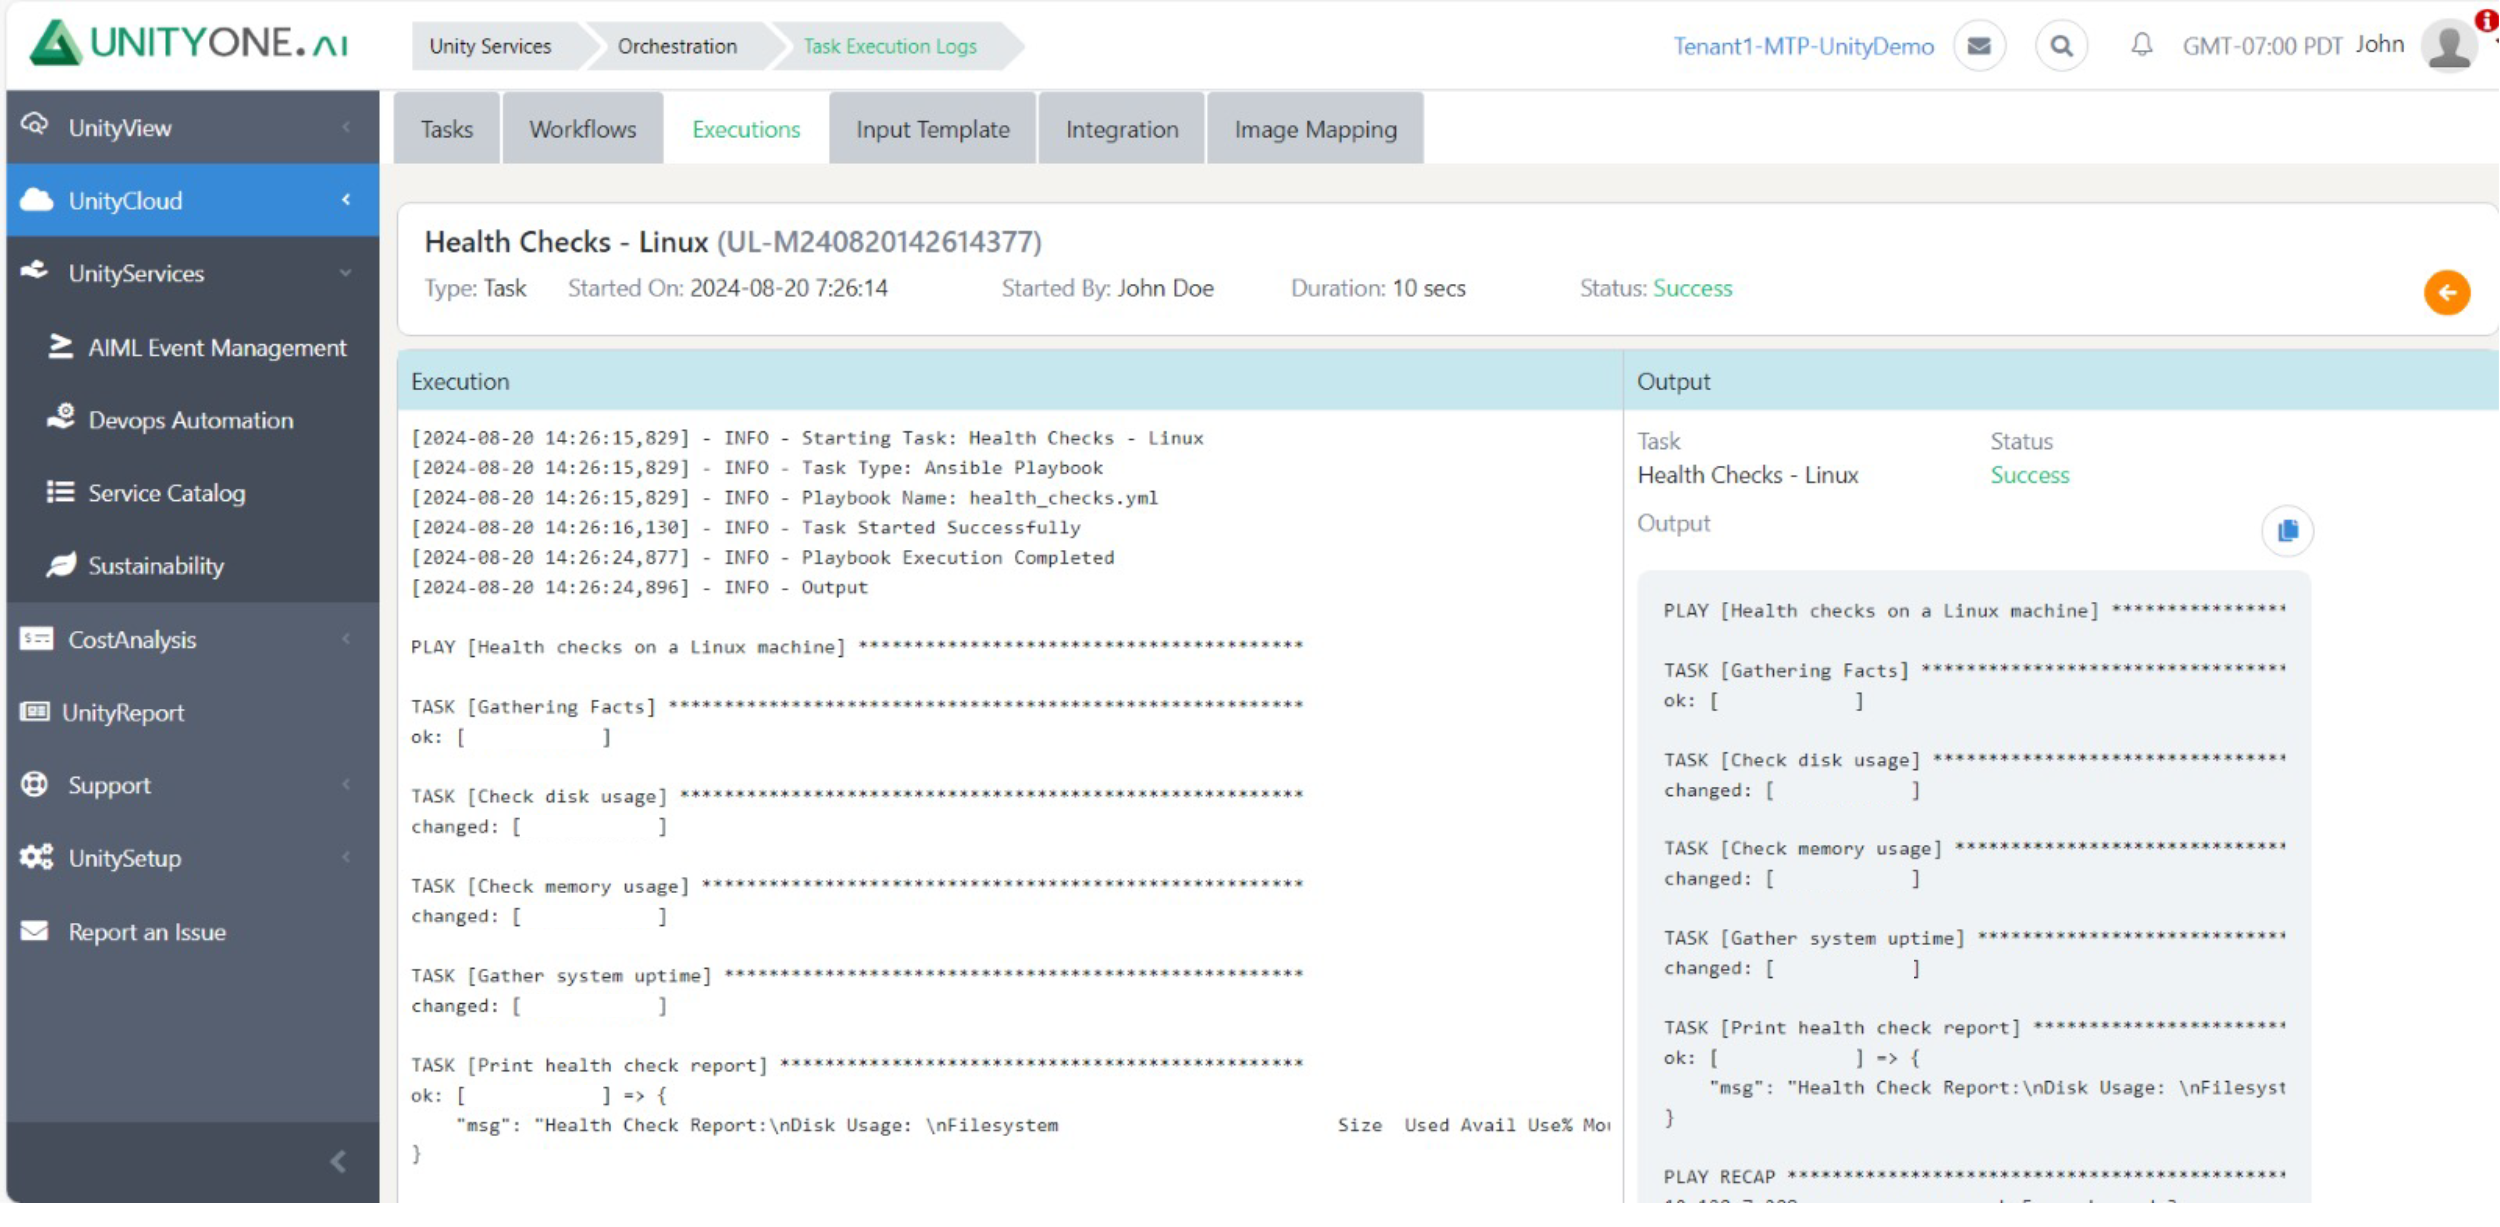Click the 'Playbook Execution Completed' log line
Image resolution: width=2500 pixels, height=1227 pixels.
point(762,557)
